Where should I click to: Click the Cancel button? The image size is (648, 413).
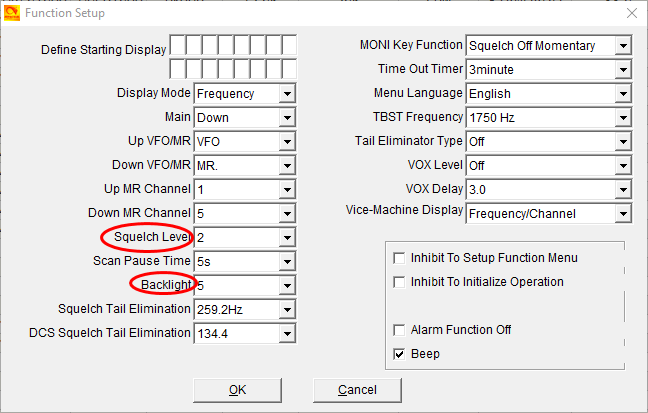[x=357, y=390]
